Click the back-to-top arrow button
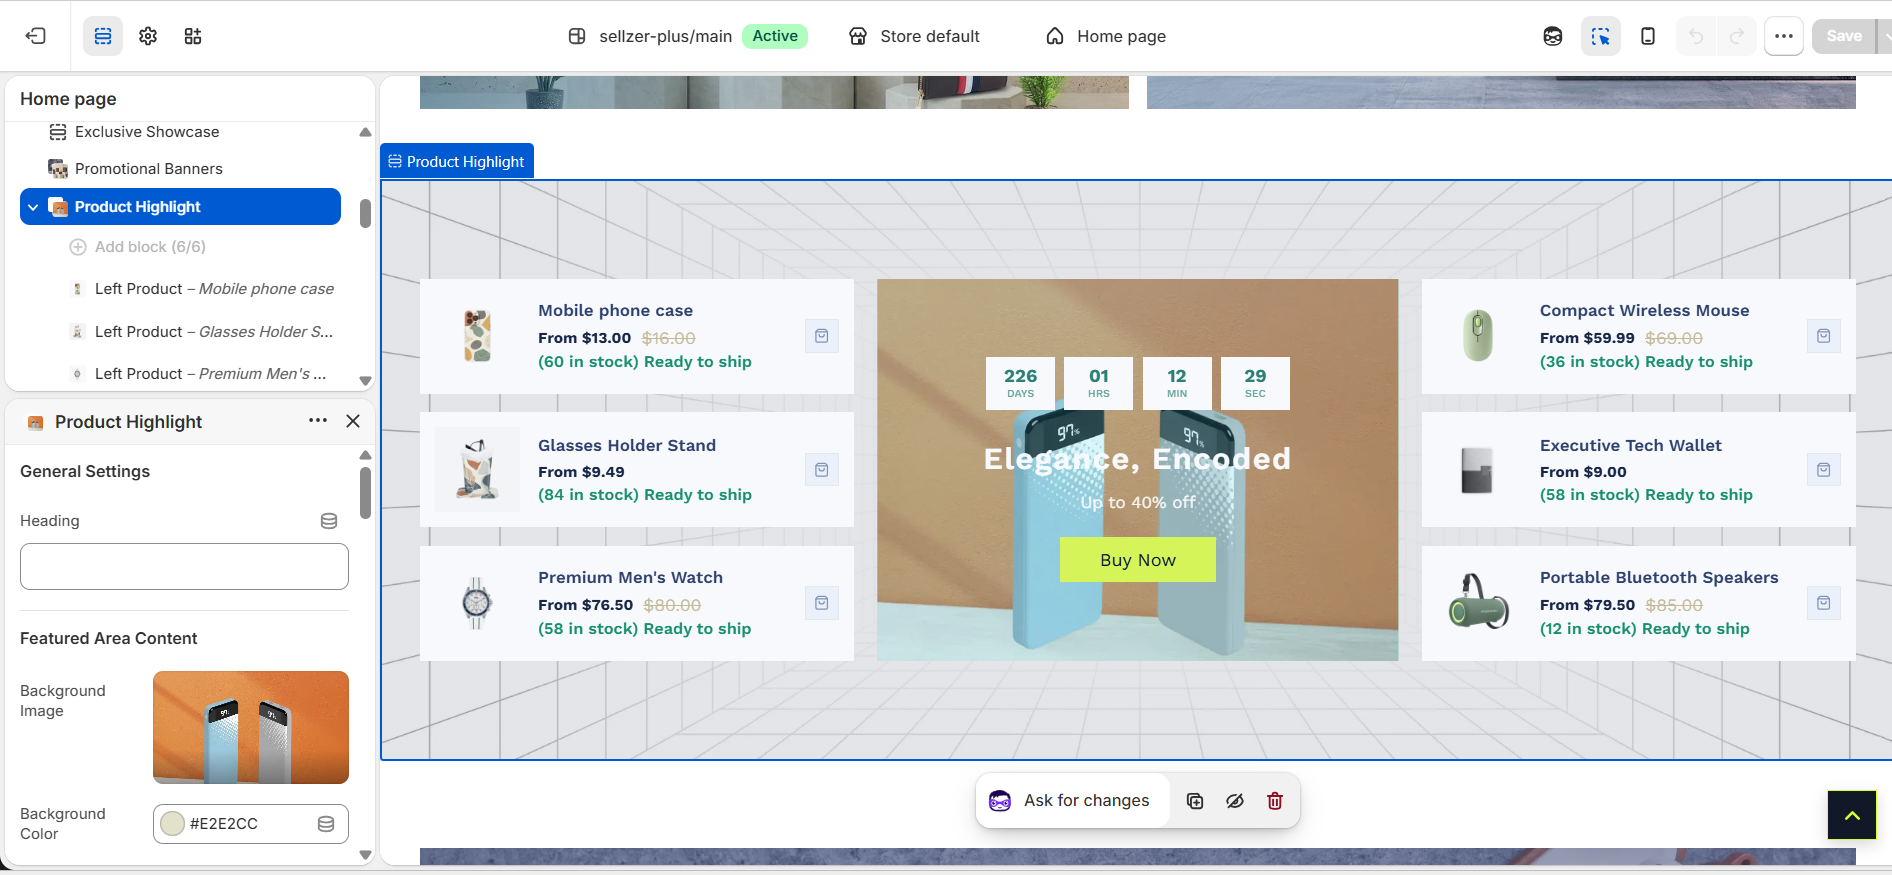Screen dimensions: 1892x875 coord(1852,815)
